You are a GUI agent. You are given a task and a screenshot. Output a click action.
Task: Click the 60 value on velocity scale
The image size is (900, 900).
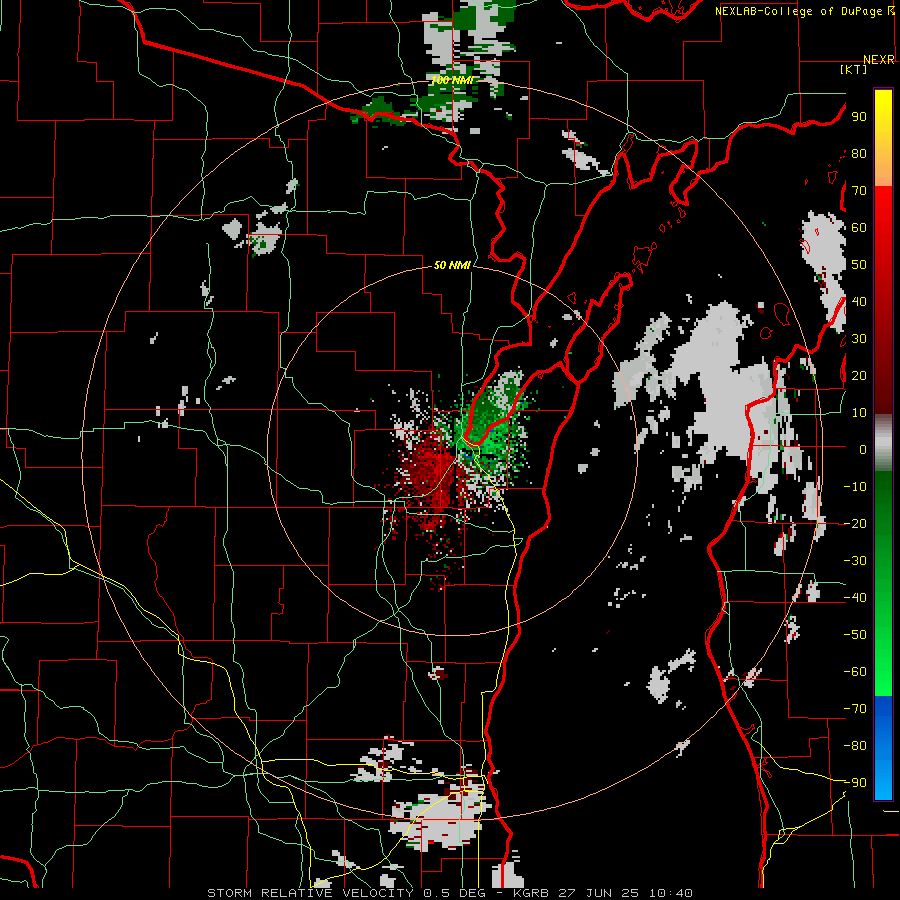pyautogui.click(x=859, y=227)
